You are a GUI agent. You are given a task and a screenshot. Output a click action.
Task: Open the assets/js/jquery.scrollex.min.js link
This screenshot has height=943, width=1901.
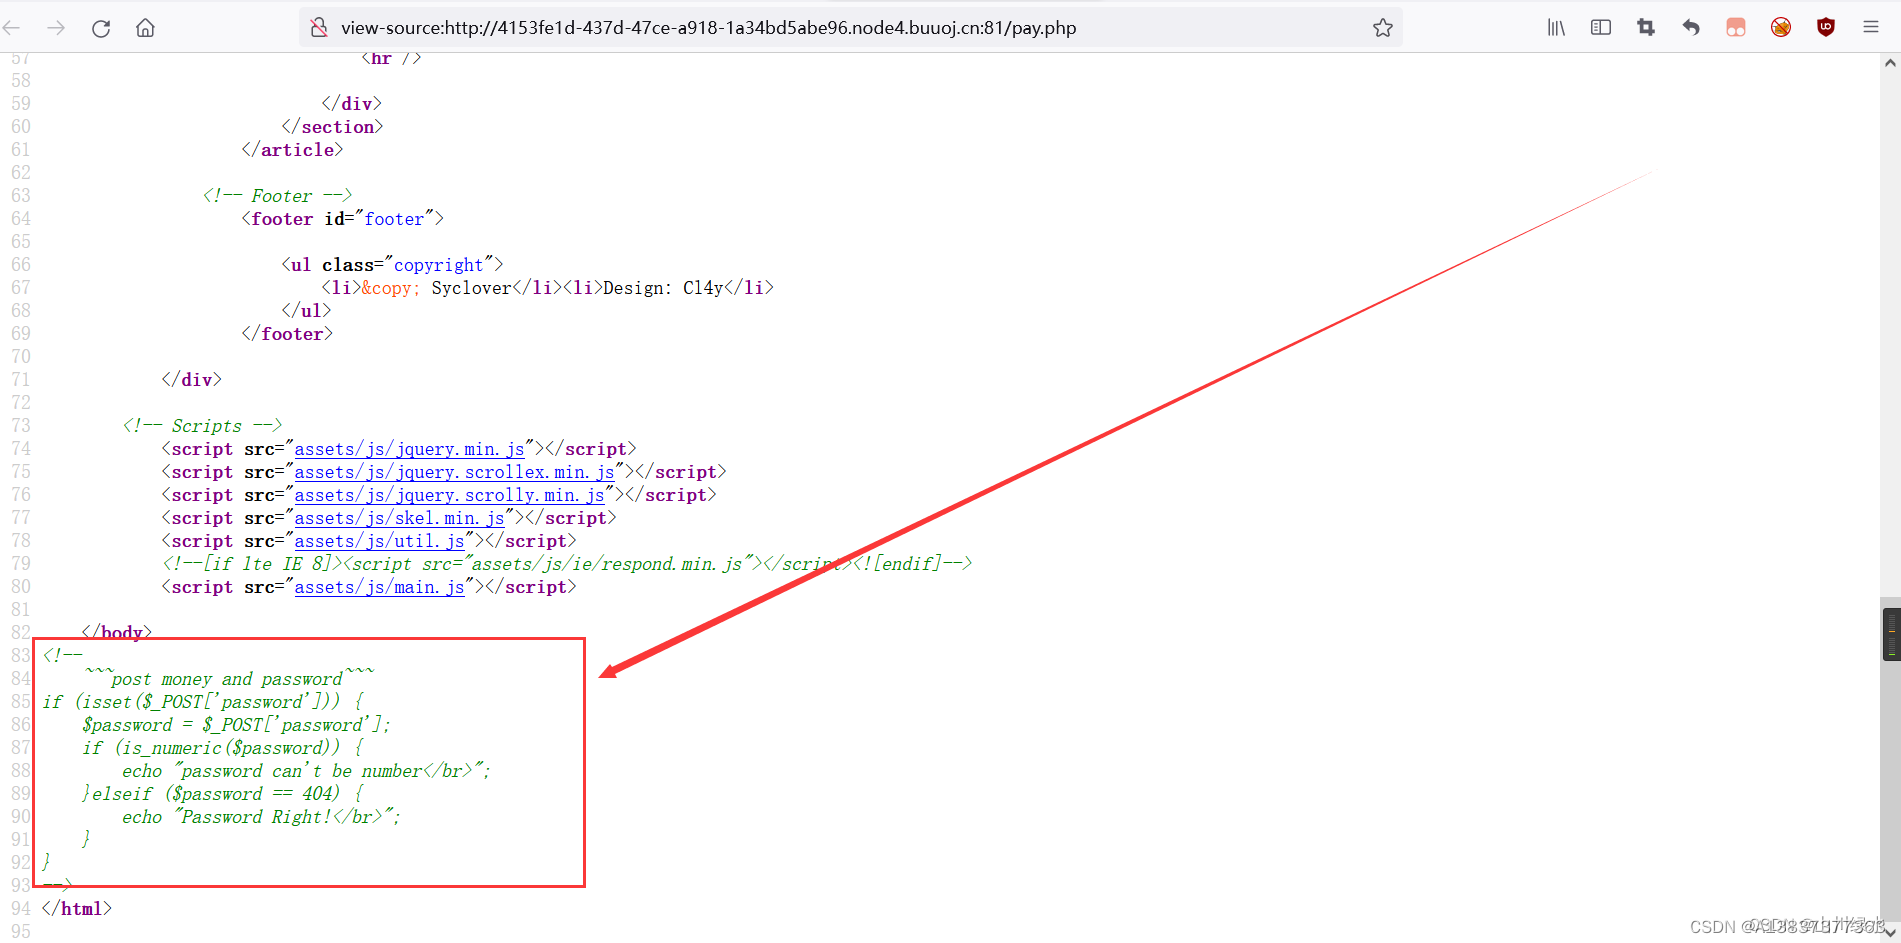pyautogui.click(x=454, y=472)
